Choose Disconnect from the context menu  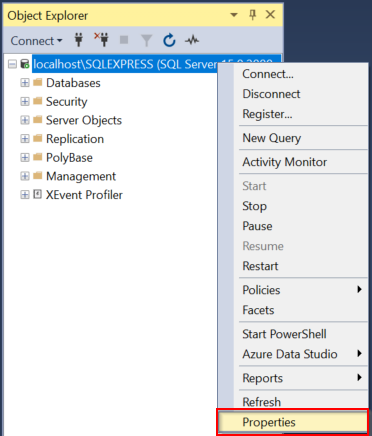[293, 94]
